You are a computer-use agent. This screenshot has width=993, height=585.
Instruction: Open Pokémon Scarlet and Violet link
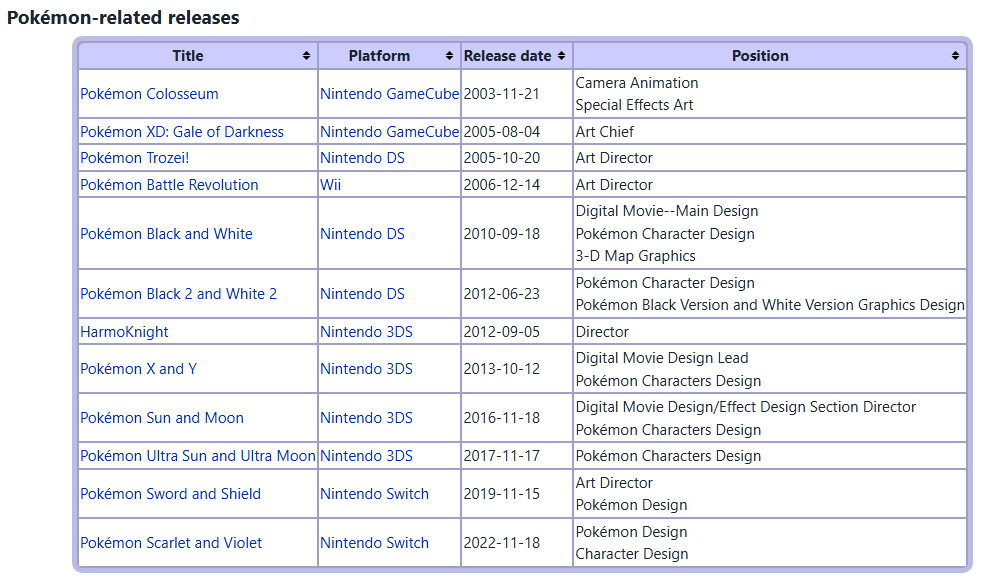(172, 543)
